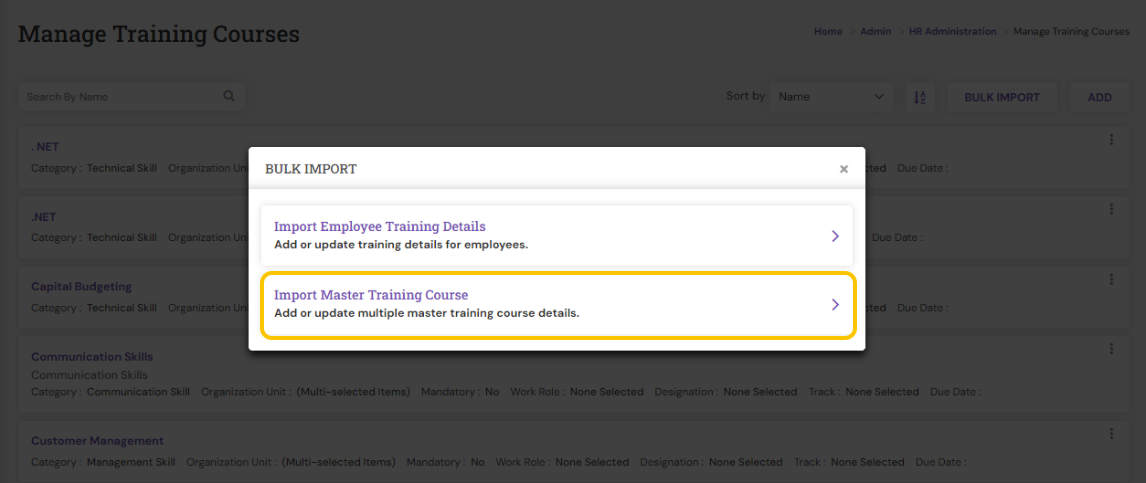
Task: Open HR Administration breadcrumb
Action: click(952, 31)
